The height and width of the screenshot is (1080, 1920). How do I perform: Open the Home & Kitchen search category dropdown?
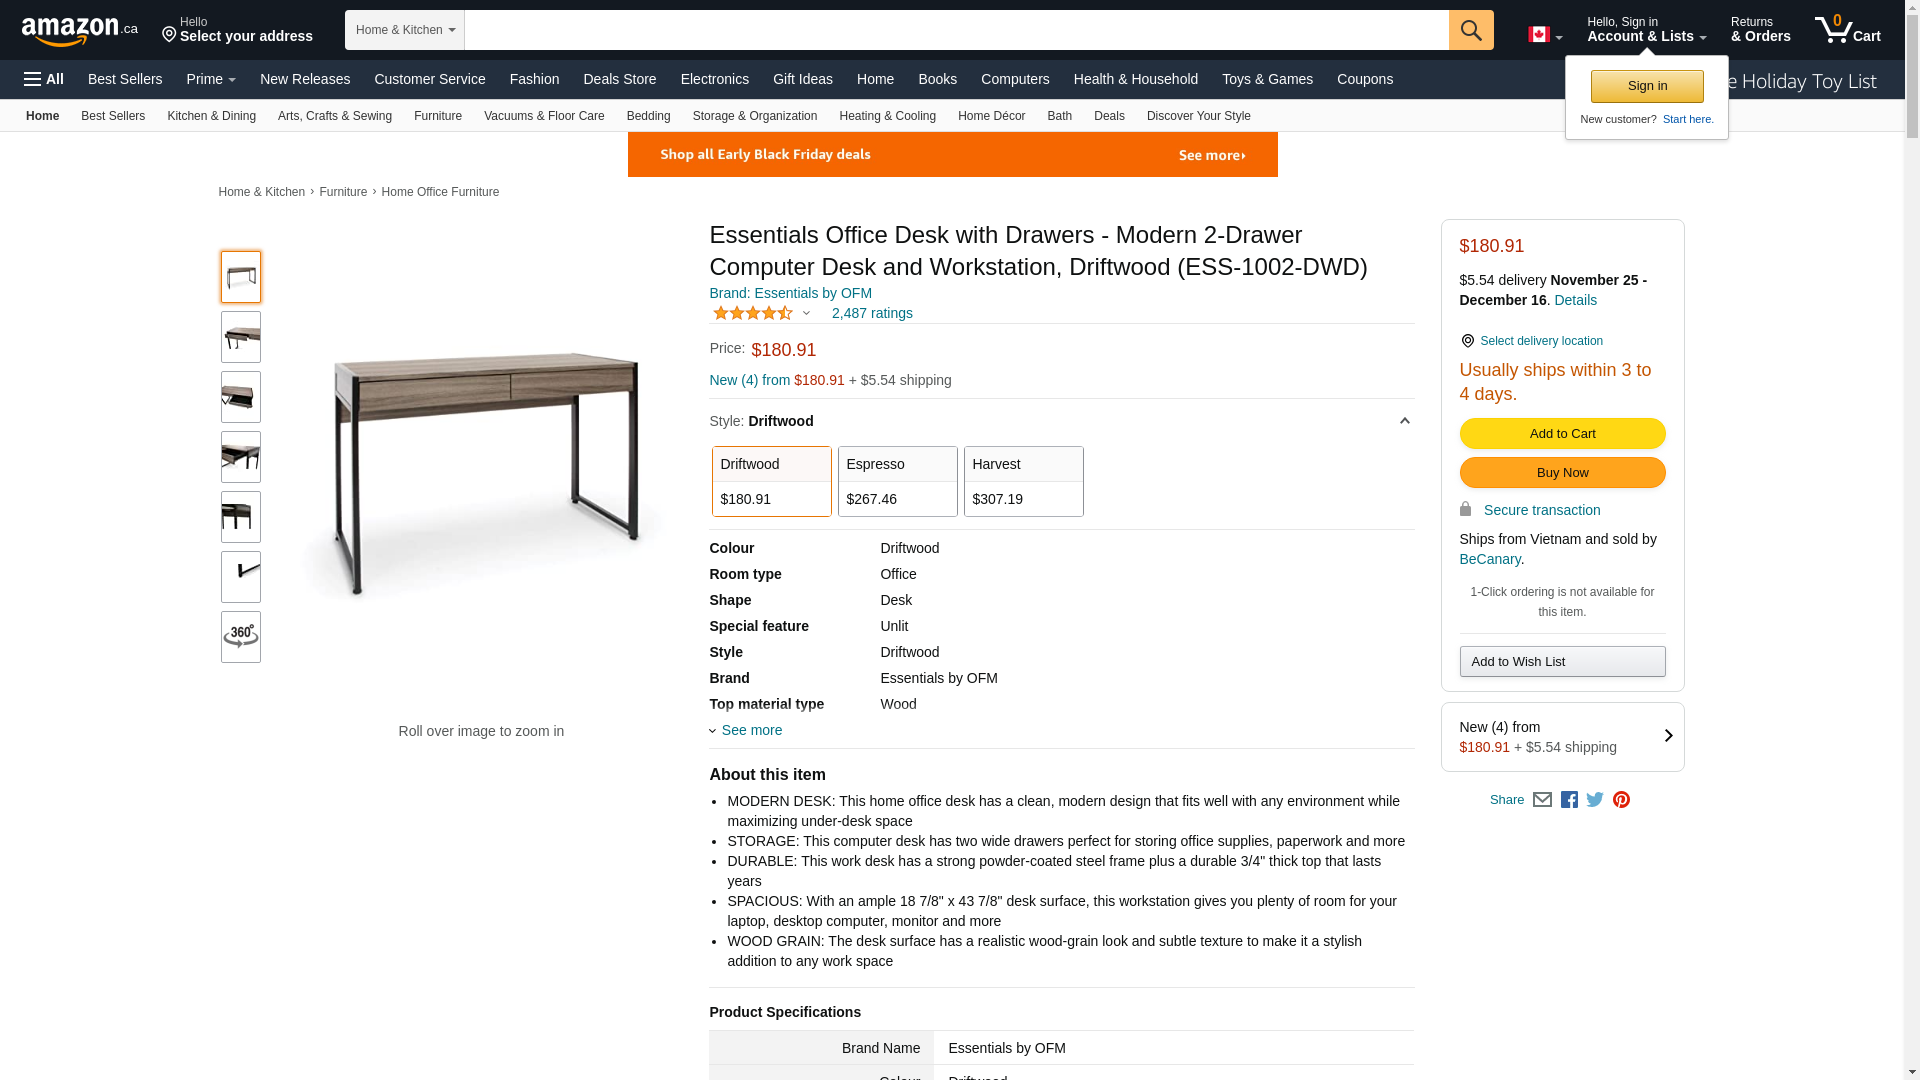coord(405,30)
